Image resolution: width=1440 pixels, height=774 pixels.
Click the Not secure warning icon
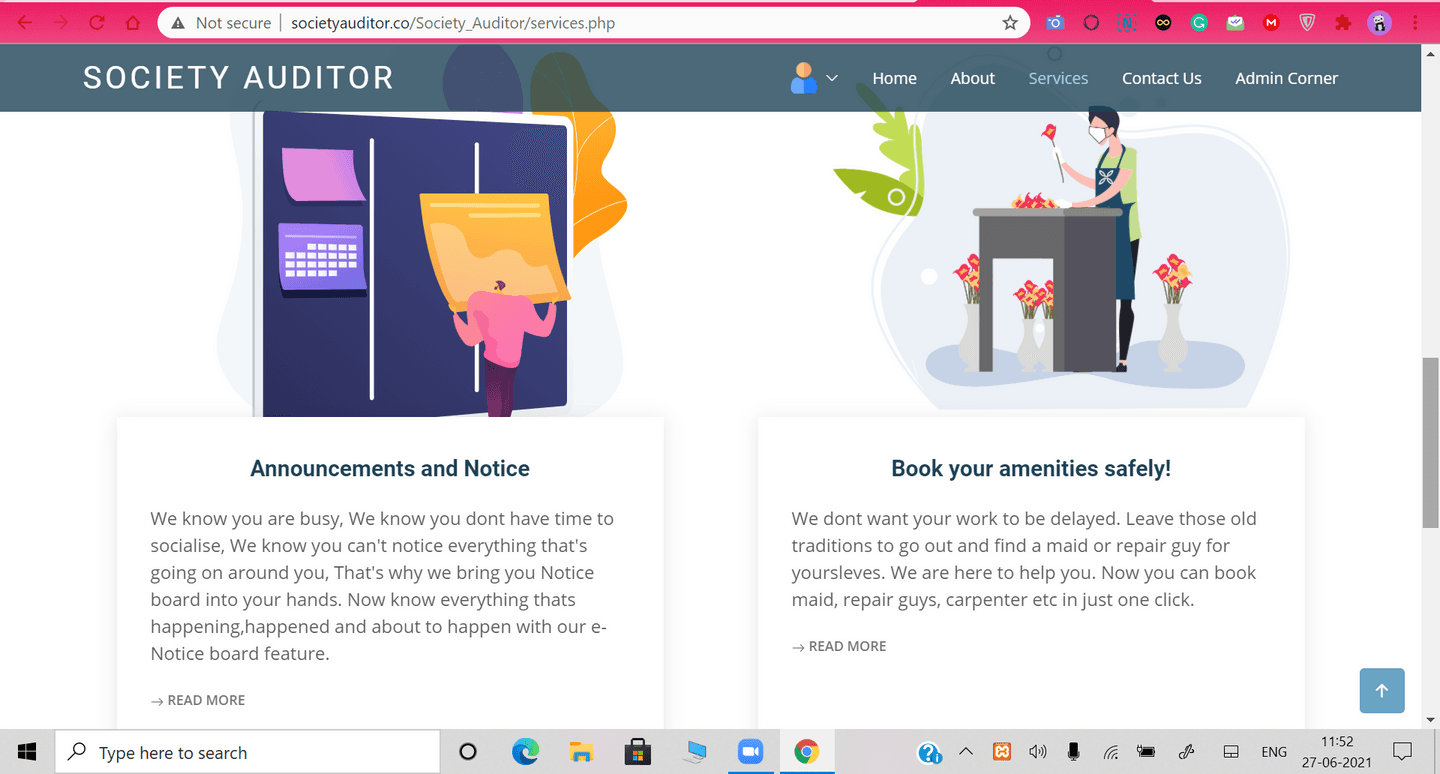point(178,22)
